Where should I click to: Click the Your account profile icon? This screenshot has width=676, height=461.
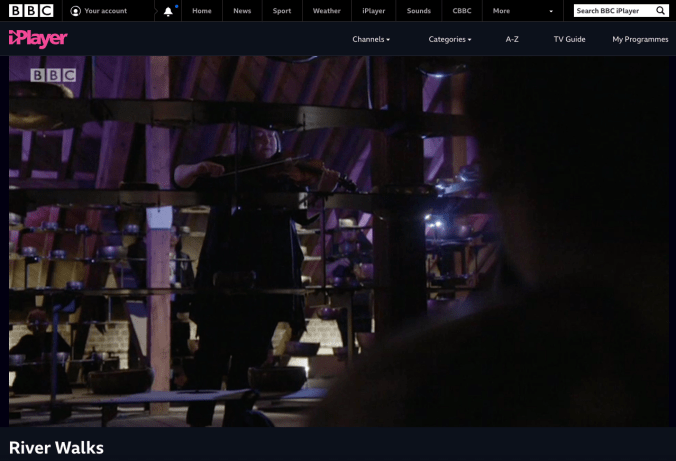(x=75, y=11)
